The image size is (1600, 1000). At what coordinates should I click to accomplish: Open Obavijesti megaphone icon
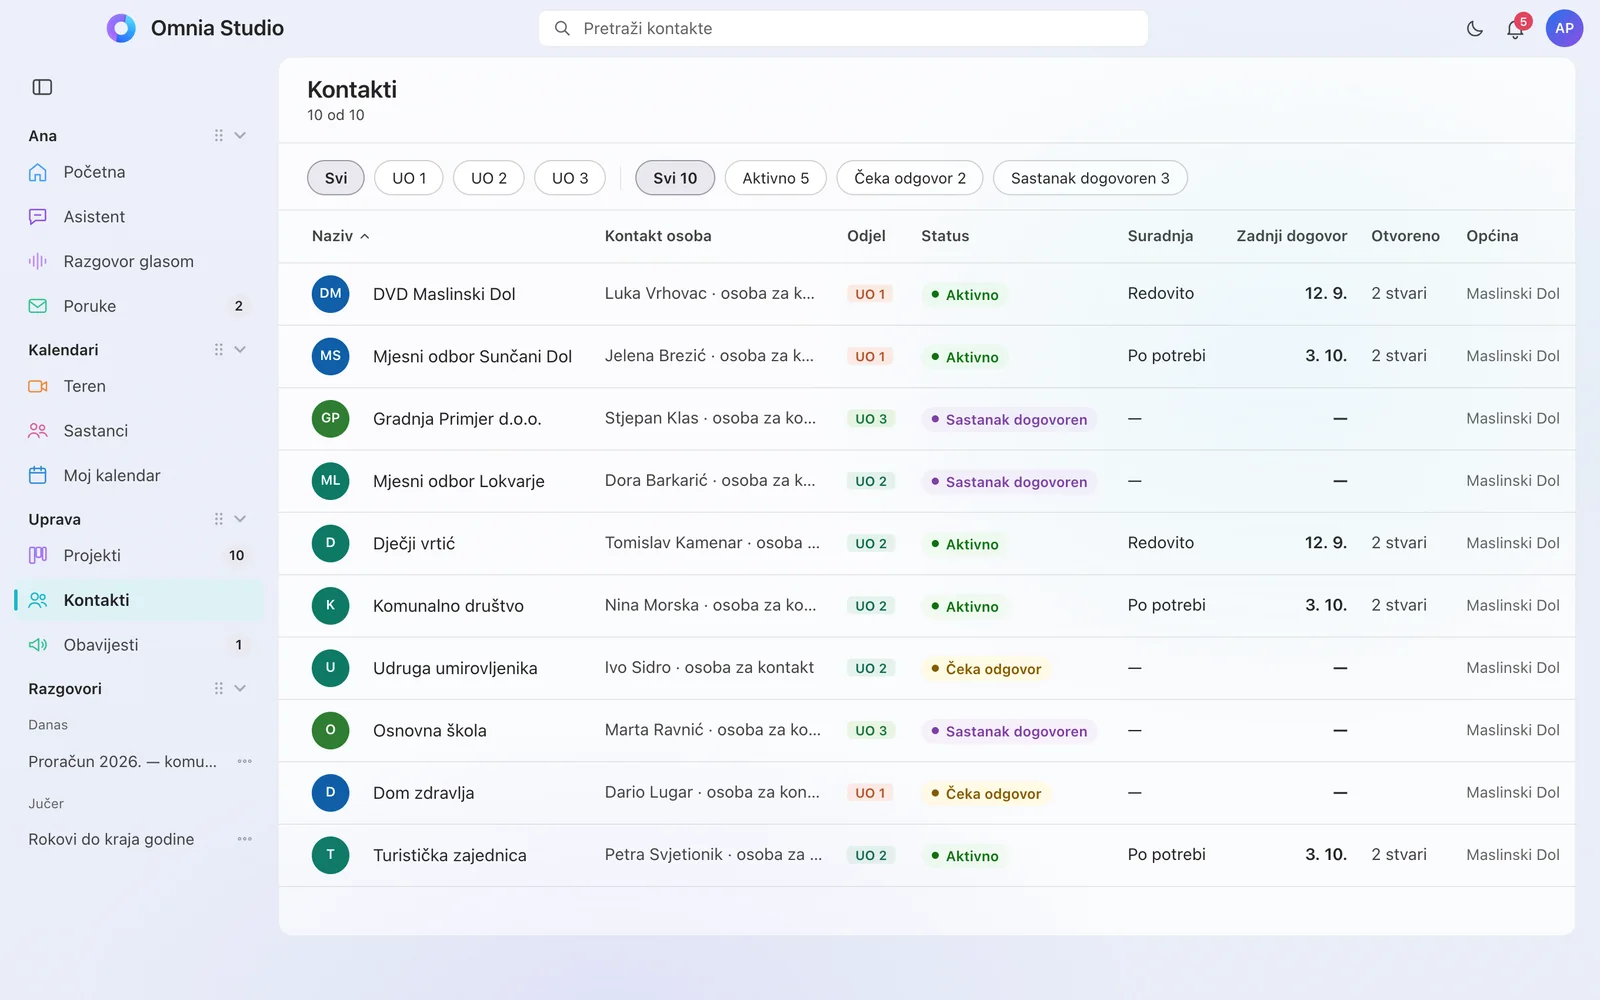click(38, 645)
